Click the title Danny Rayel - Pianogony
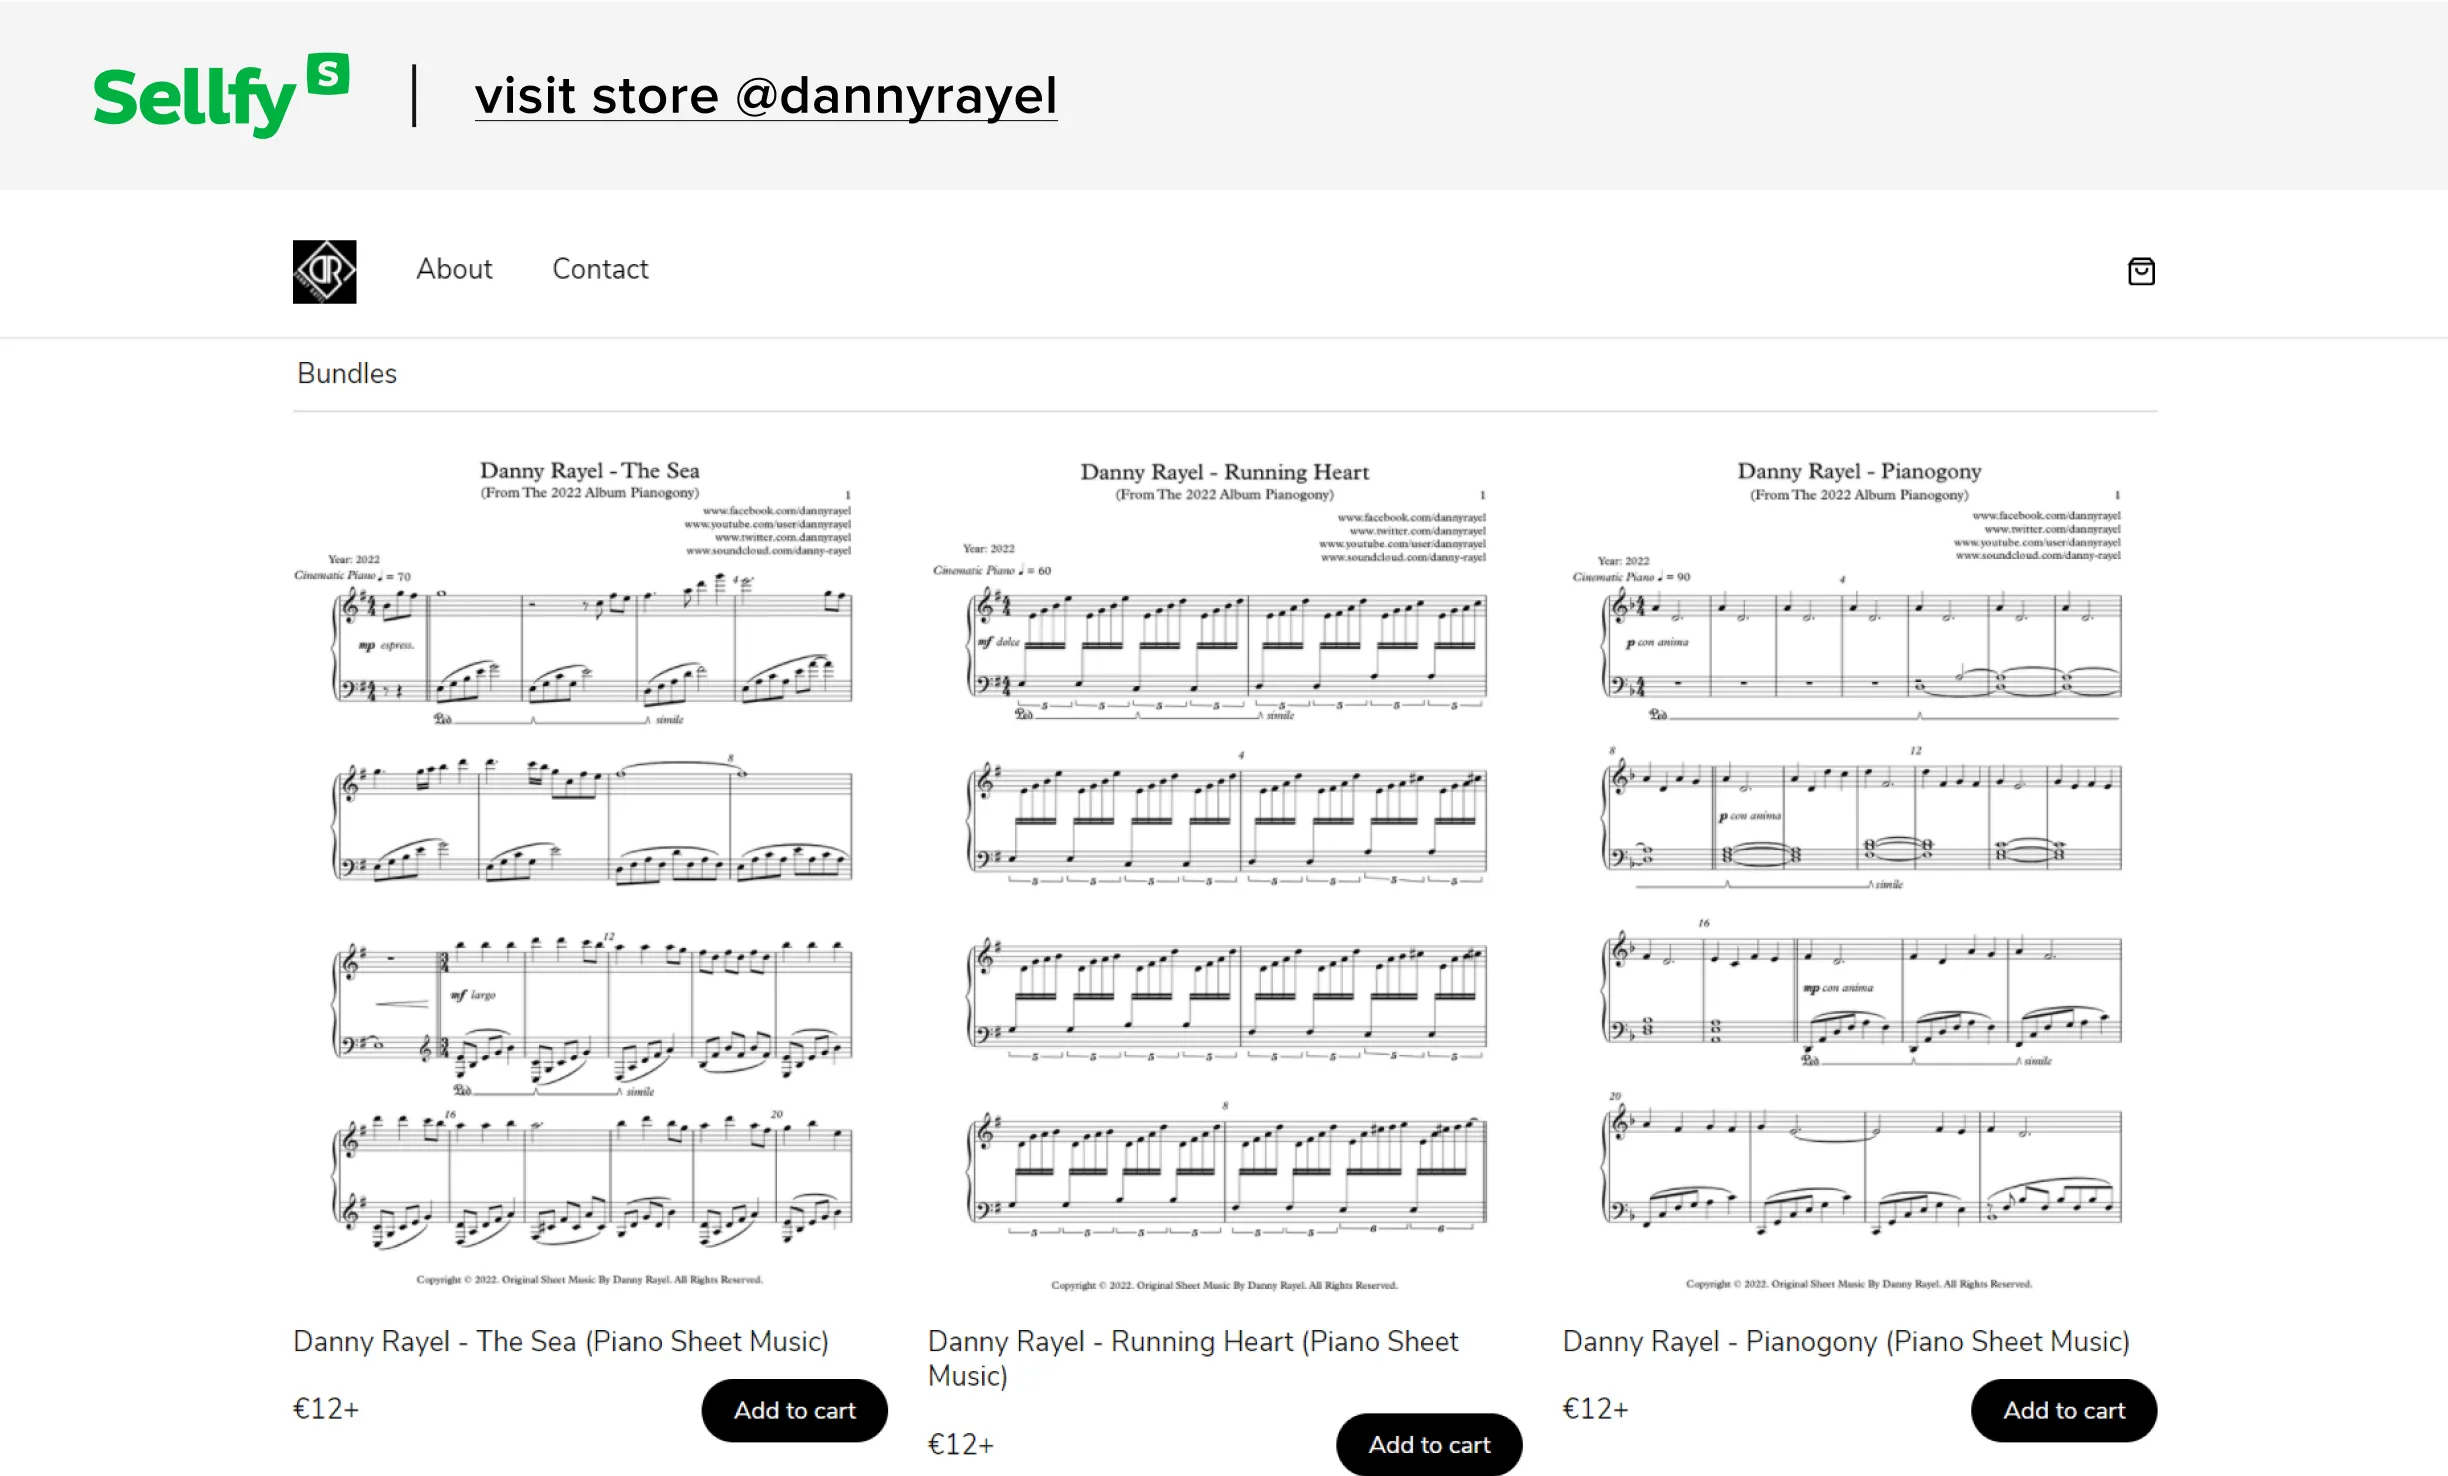Image resolution: width=2448 pixels, height=1476 pixels. [x=1846, y=1341]
